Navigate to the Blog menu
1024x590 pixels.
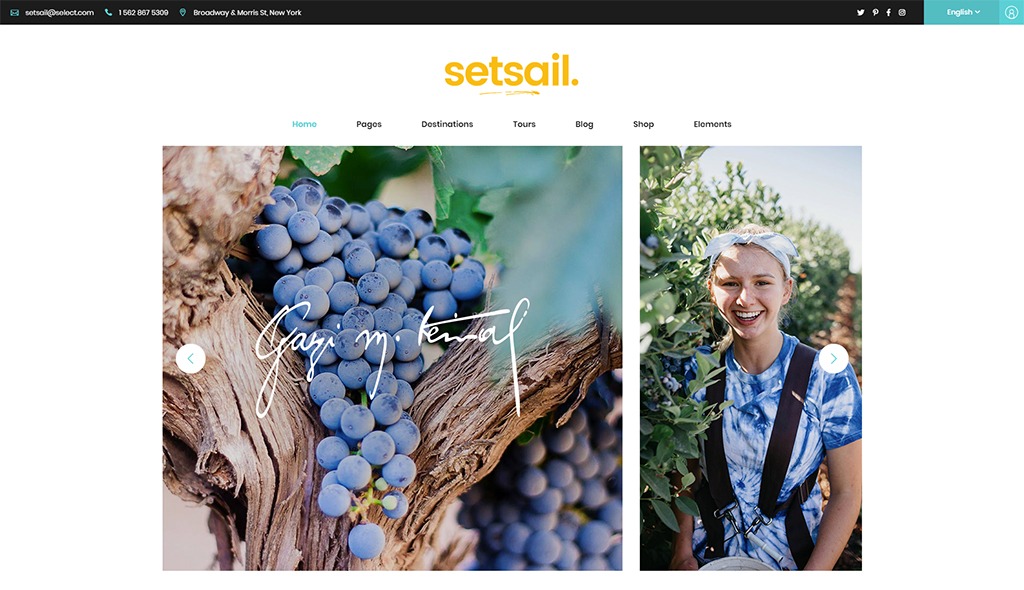pyautogui.click(x=584, y=124)
